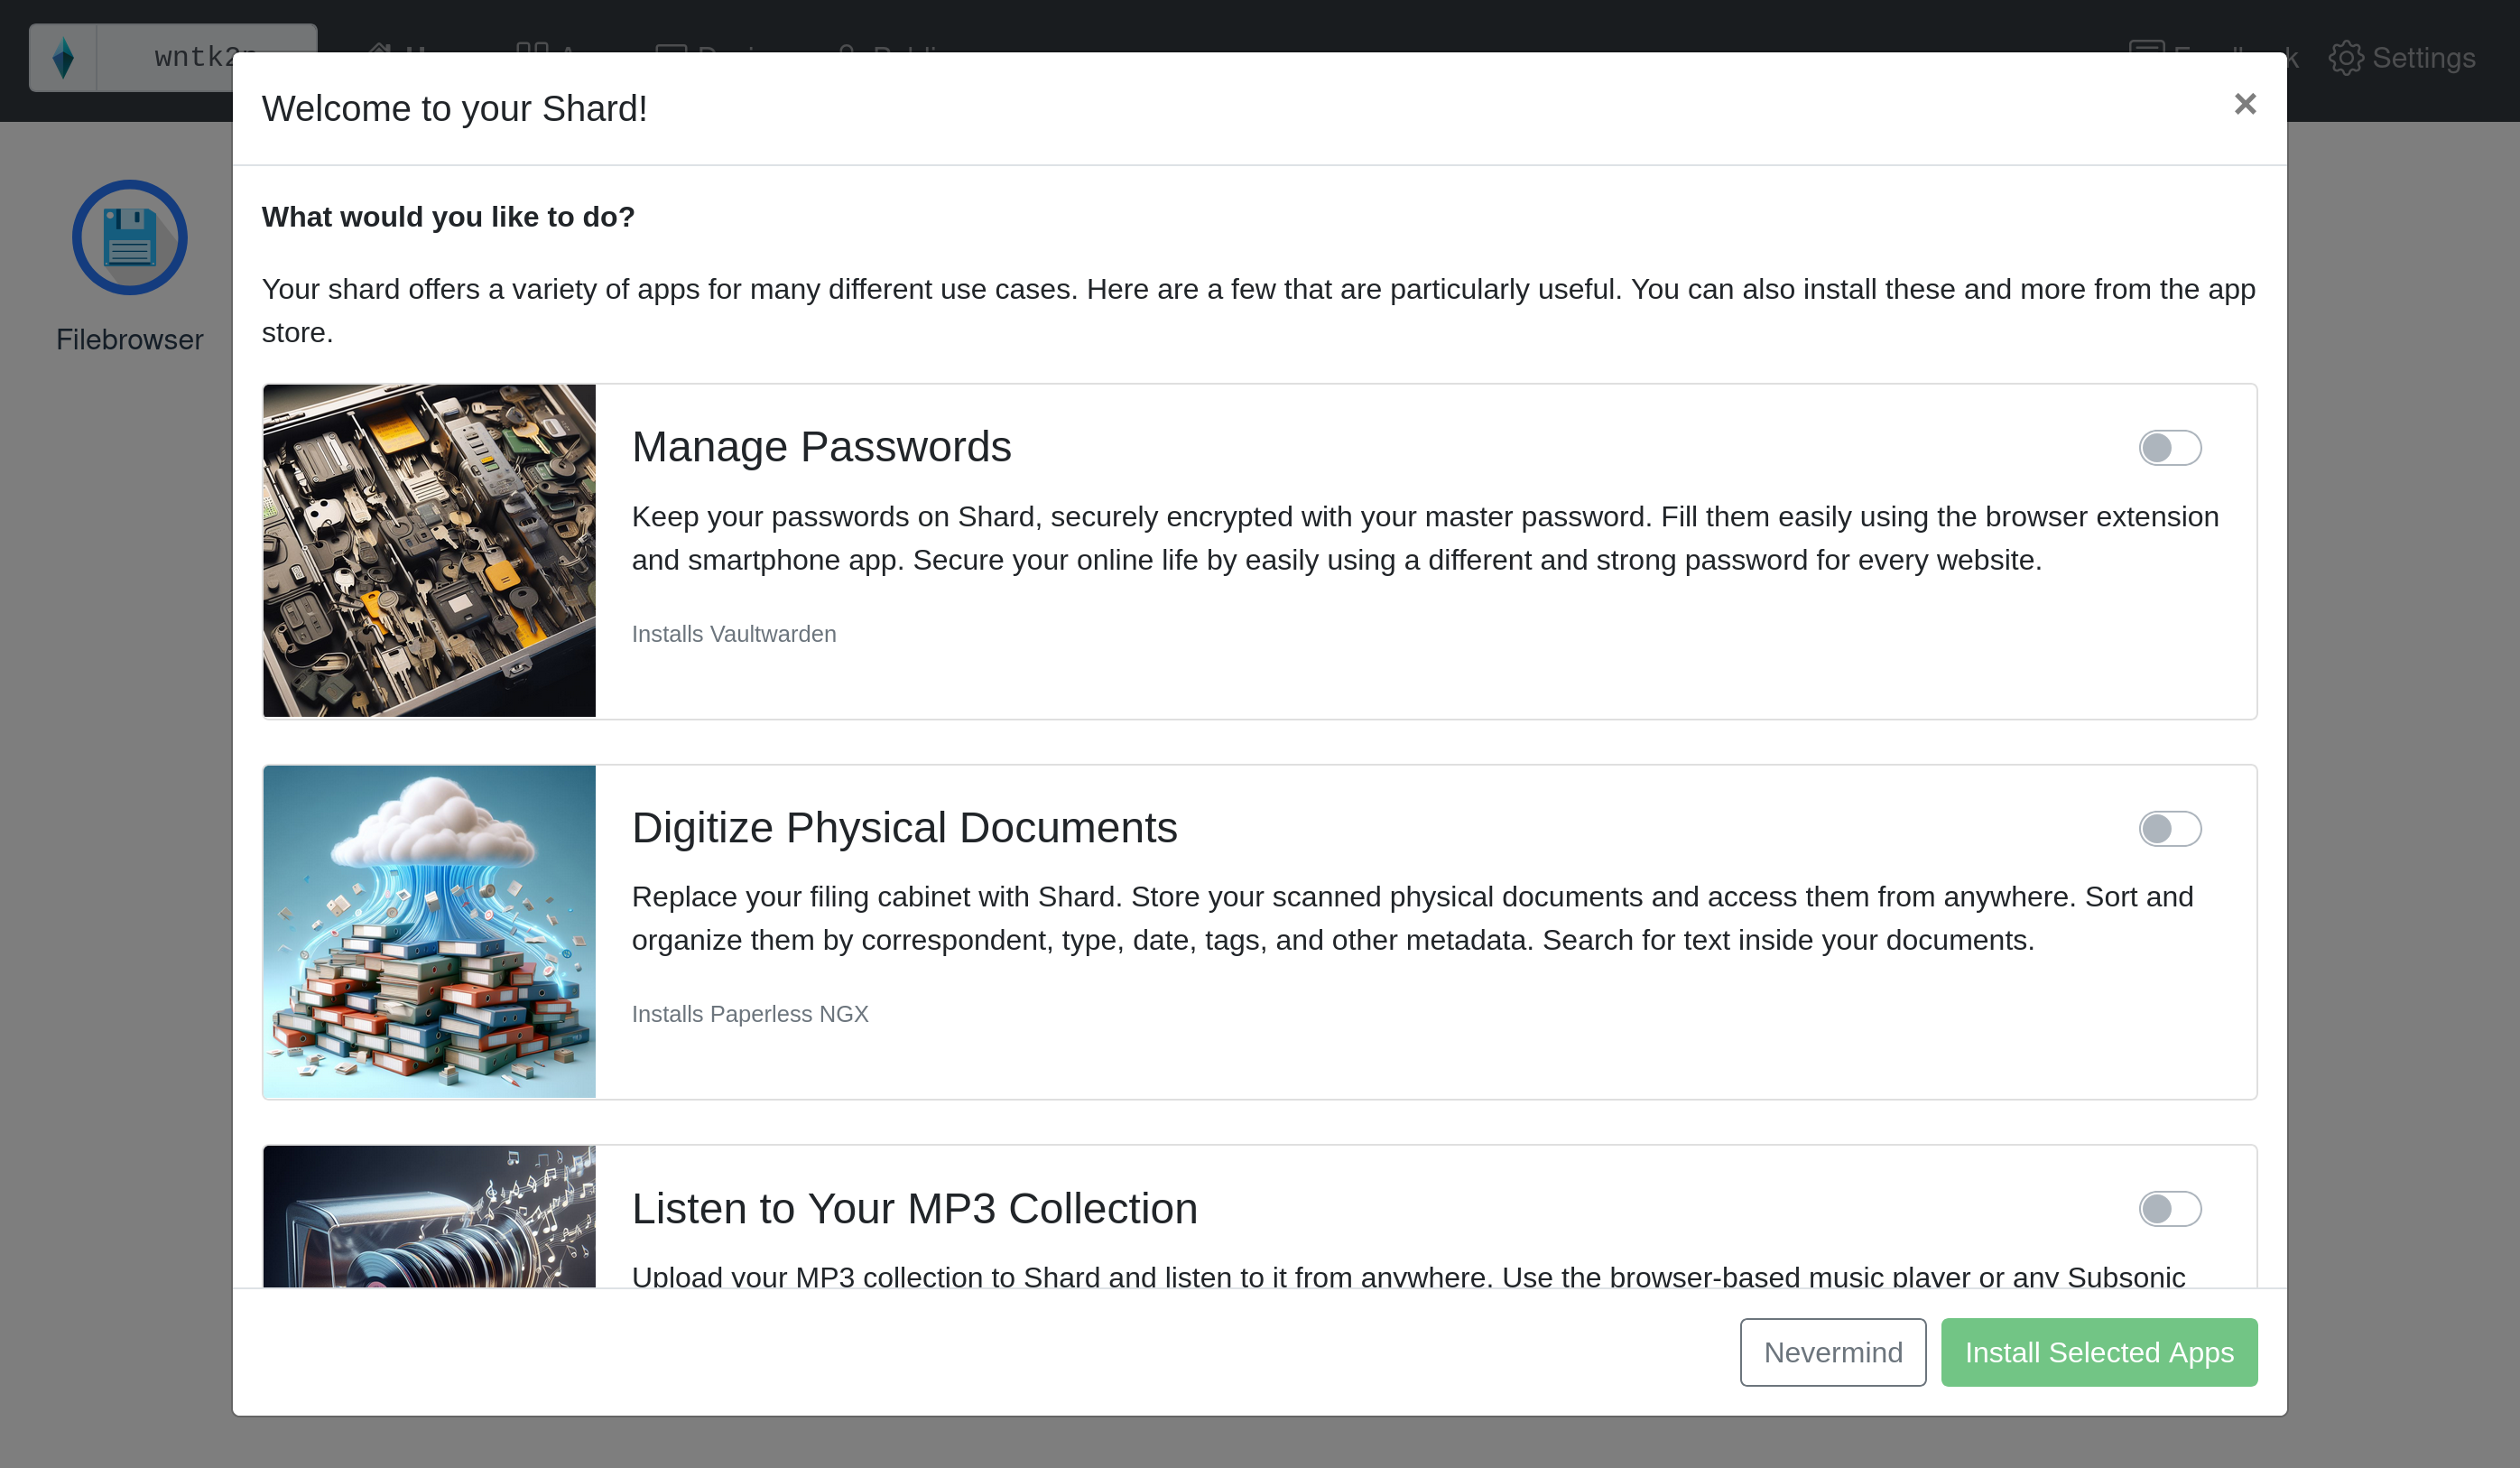Click the Digitize Physical Documents heading
This screenshot has height=1468, width=2520.
[904, 828]
